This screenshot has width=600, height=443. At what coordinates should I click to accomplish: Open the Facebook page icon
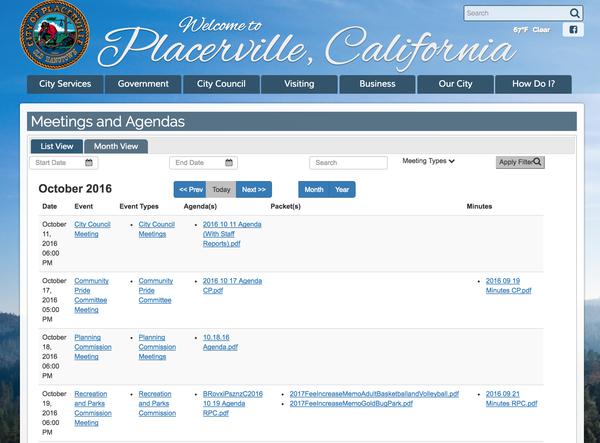tap(573, 29)
